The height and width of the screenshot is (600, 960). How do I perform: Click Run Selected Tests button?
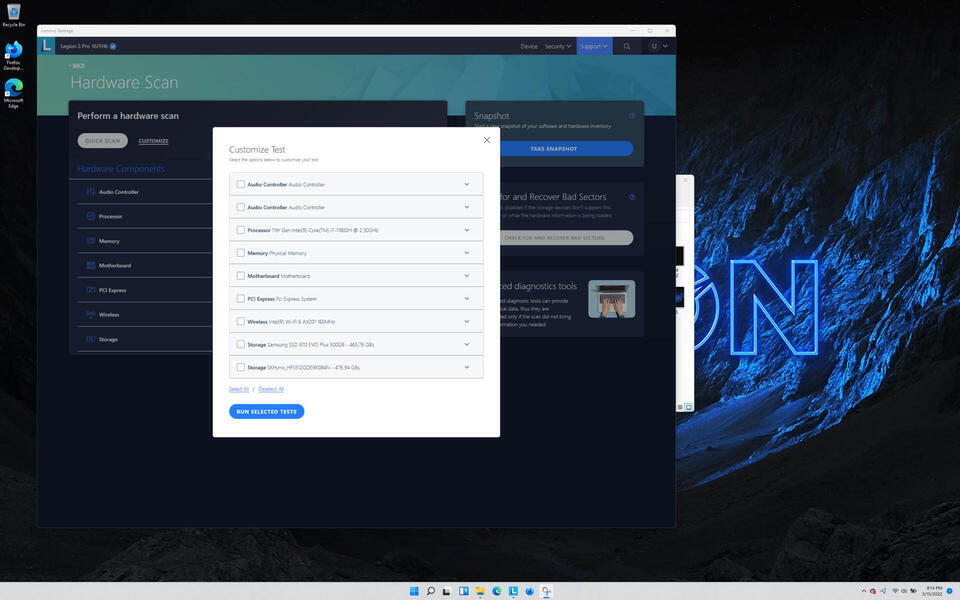[x=266, y=411]
